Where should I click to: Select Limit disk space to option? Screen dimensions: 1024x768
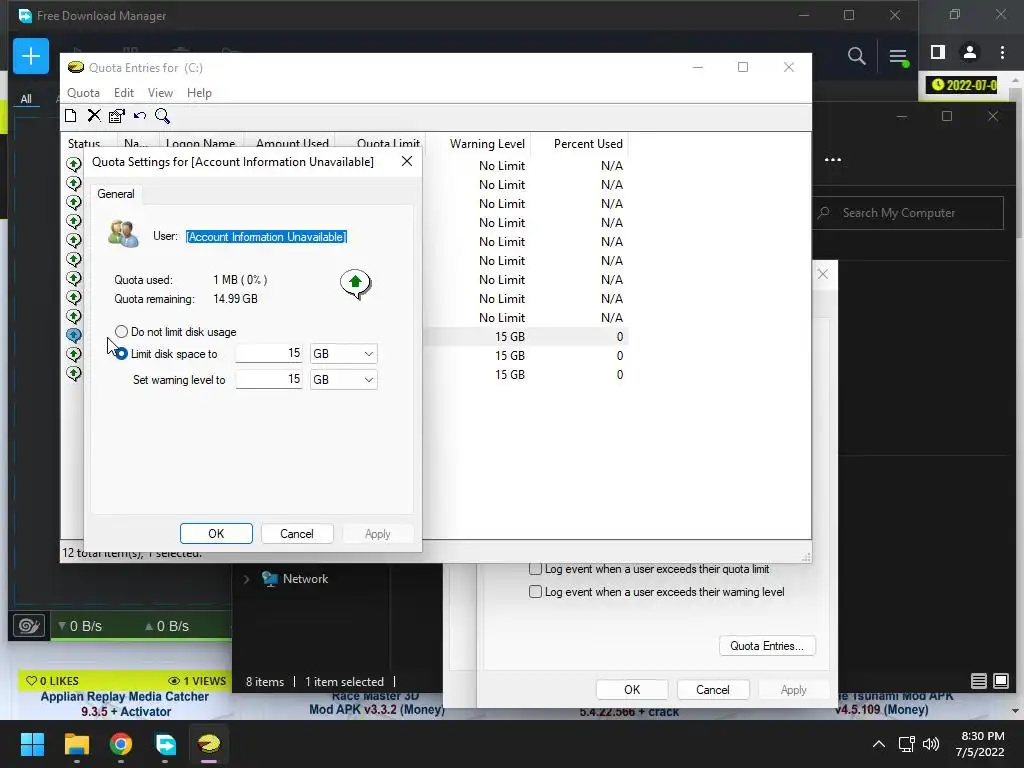tap(121, 354)
